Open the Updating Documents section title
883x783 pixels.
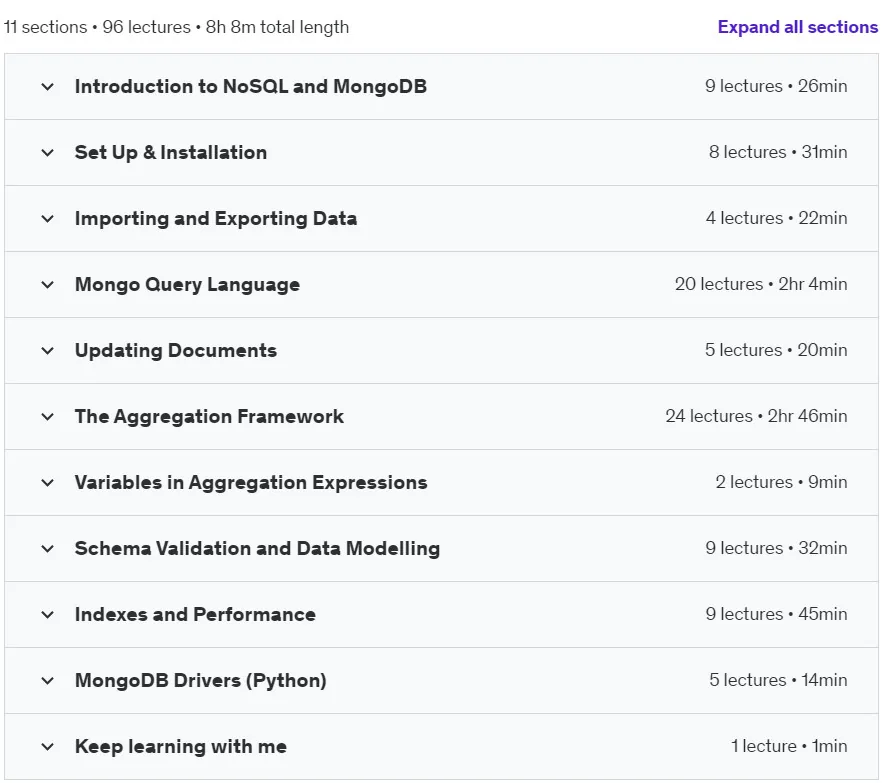pyautogui.click(x=176, y=350)
